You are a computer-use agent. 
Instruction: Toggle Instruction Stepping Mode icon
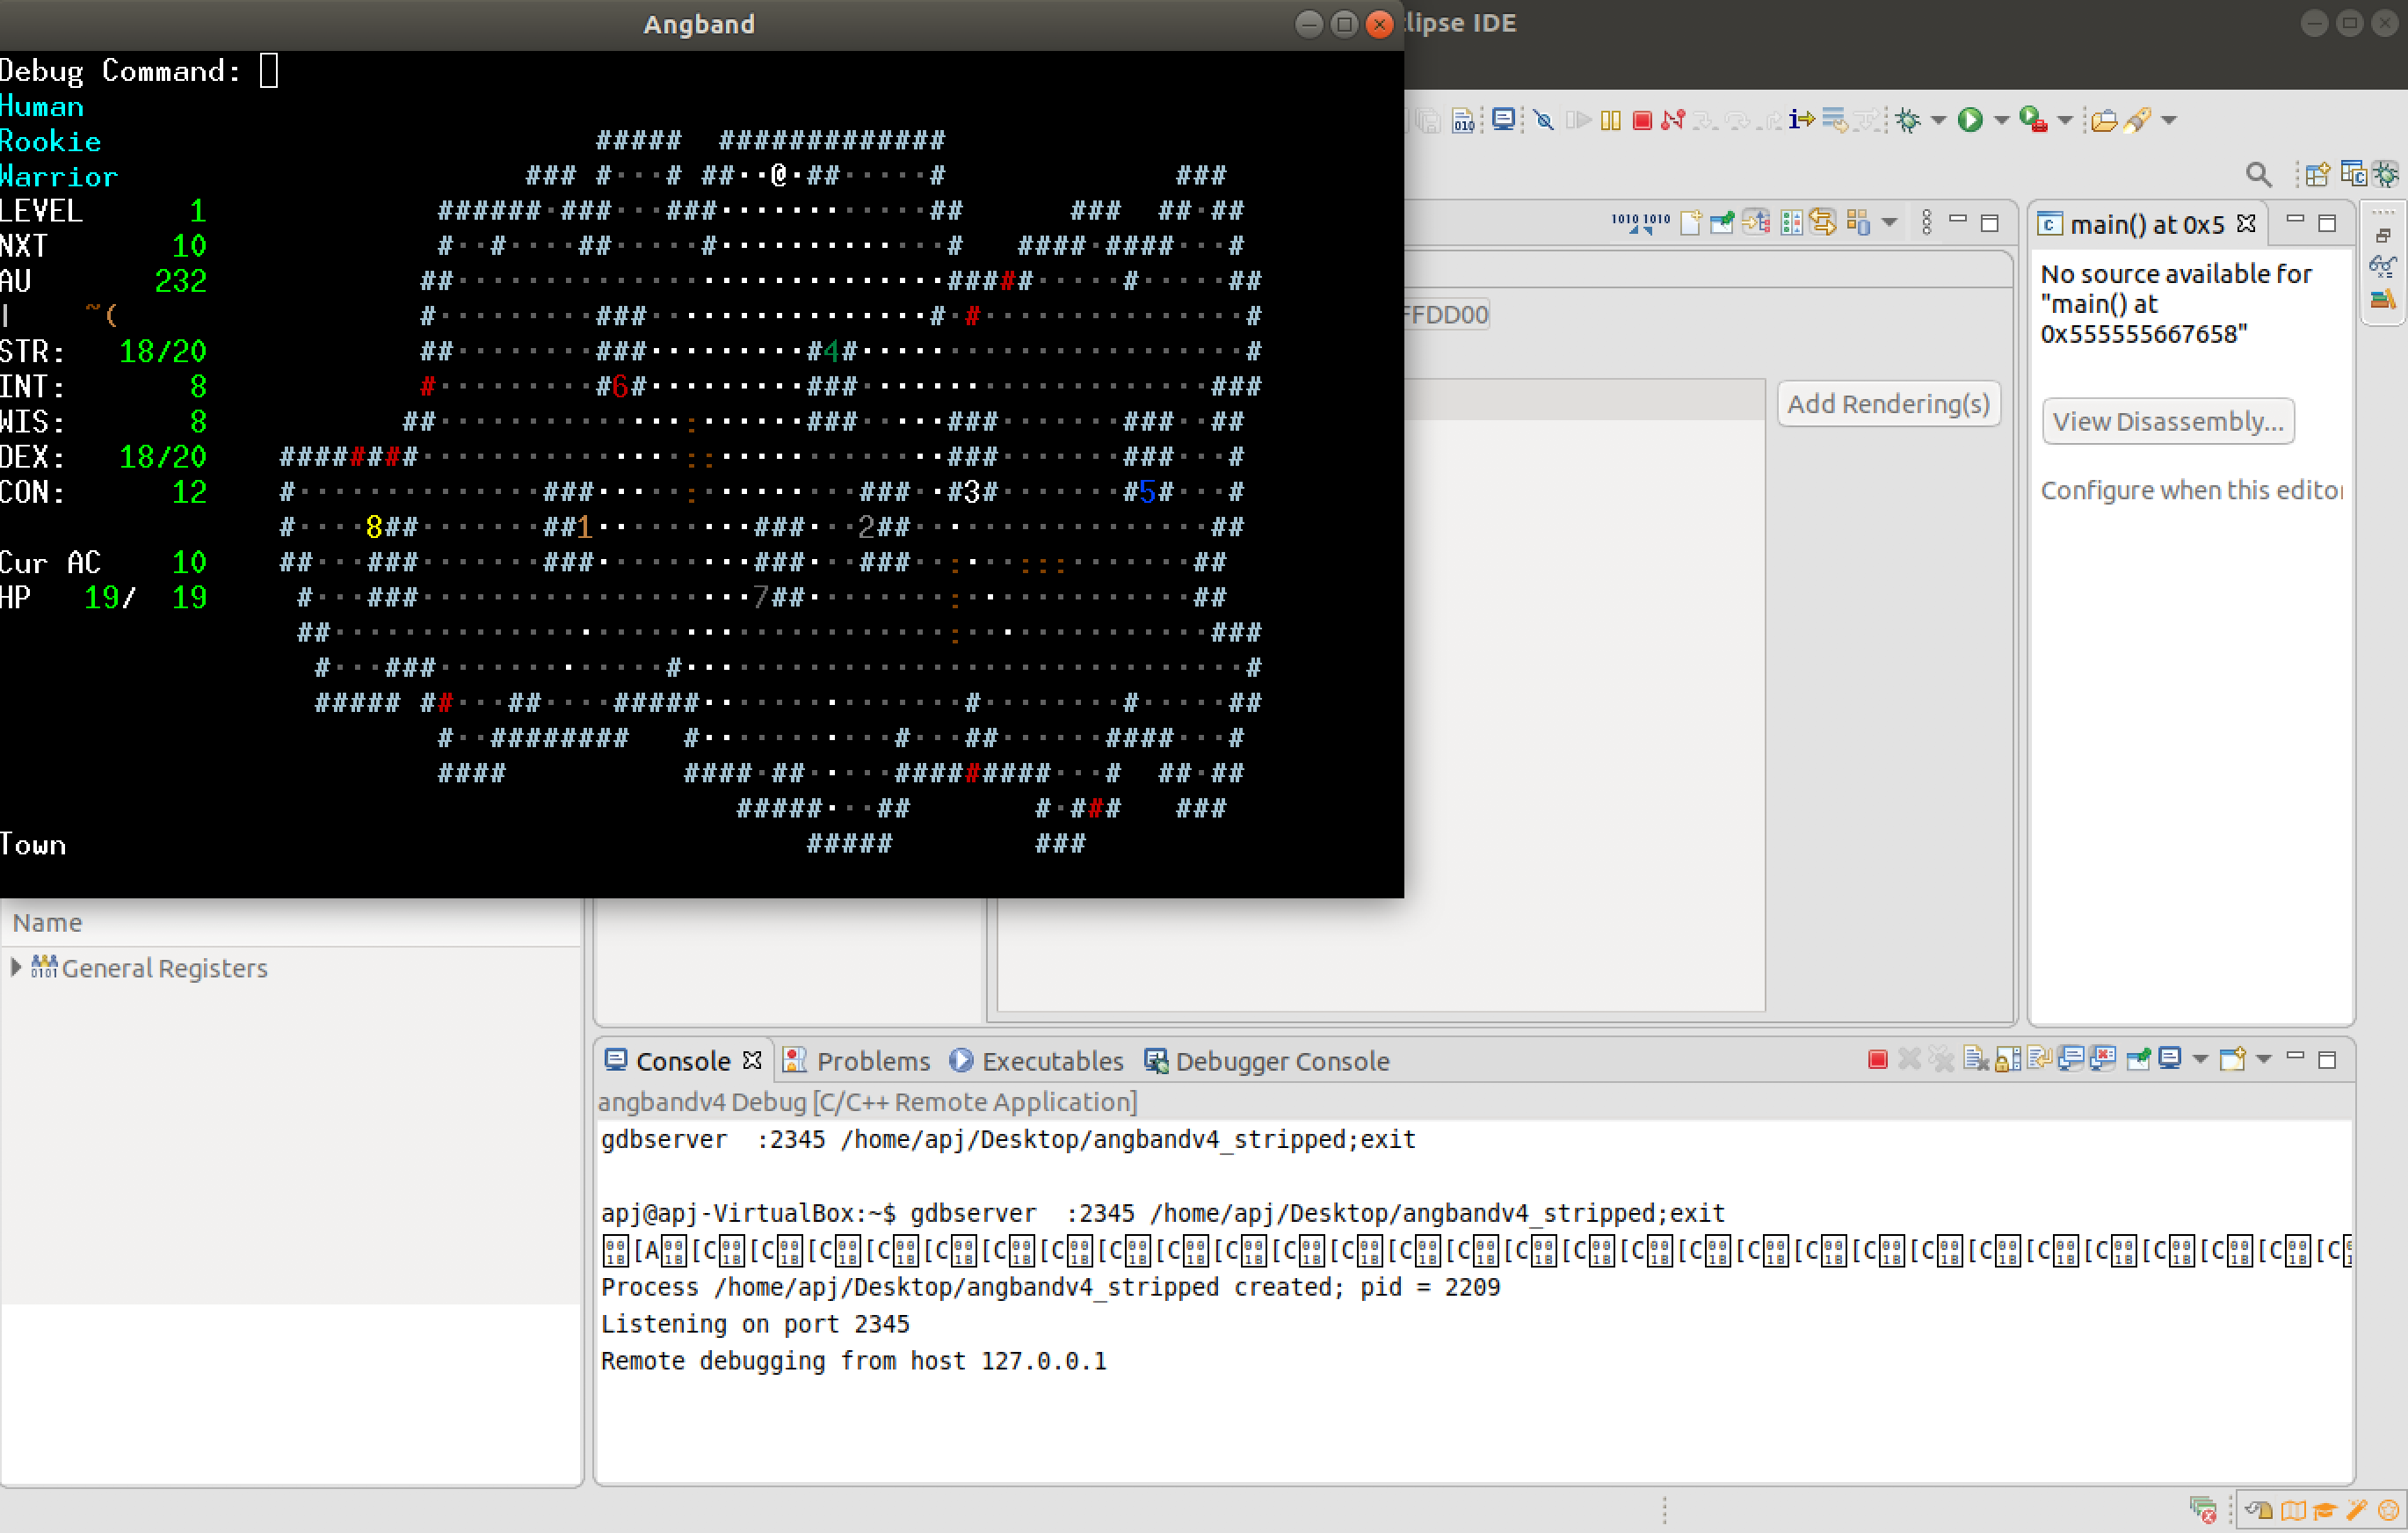coord(1801,121)
